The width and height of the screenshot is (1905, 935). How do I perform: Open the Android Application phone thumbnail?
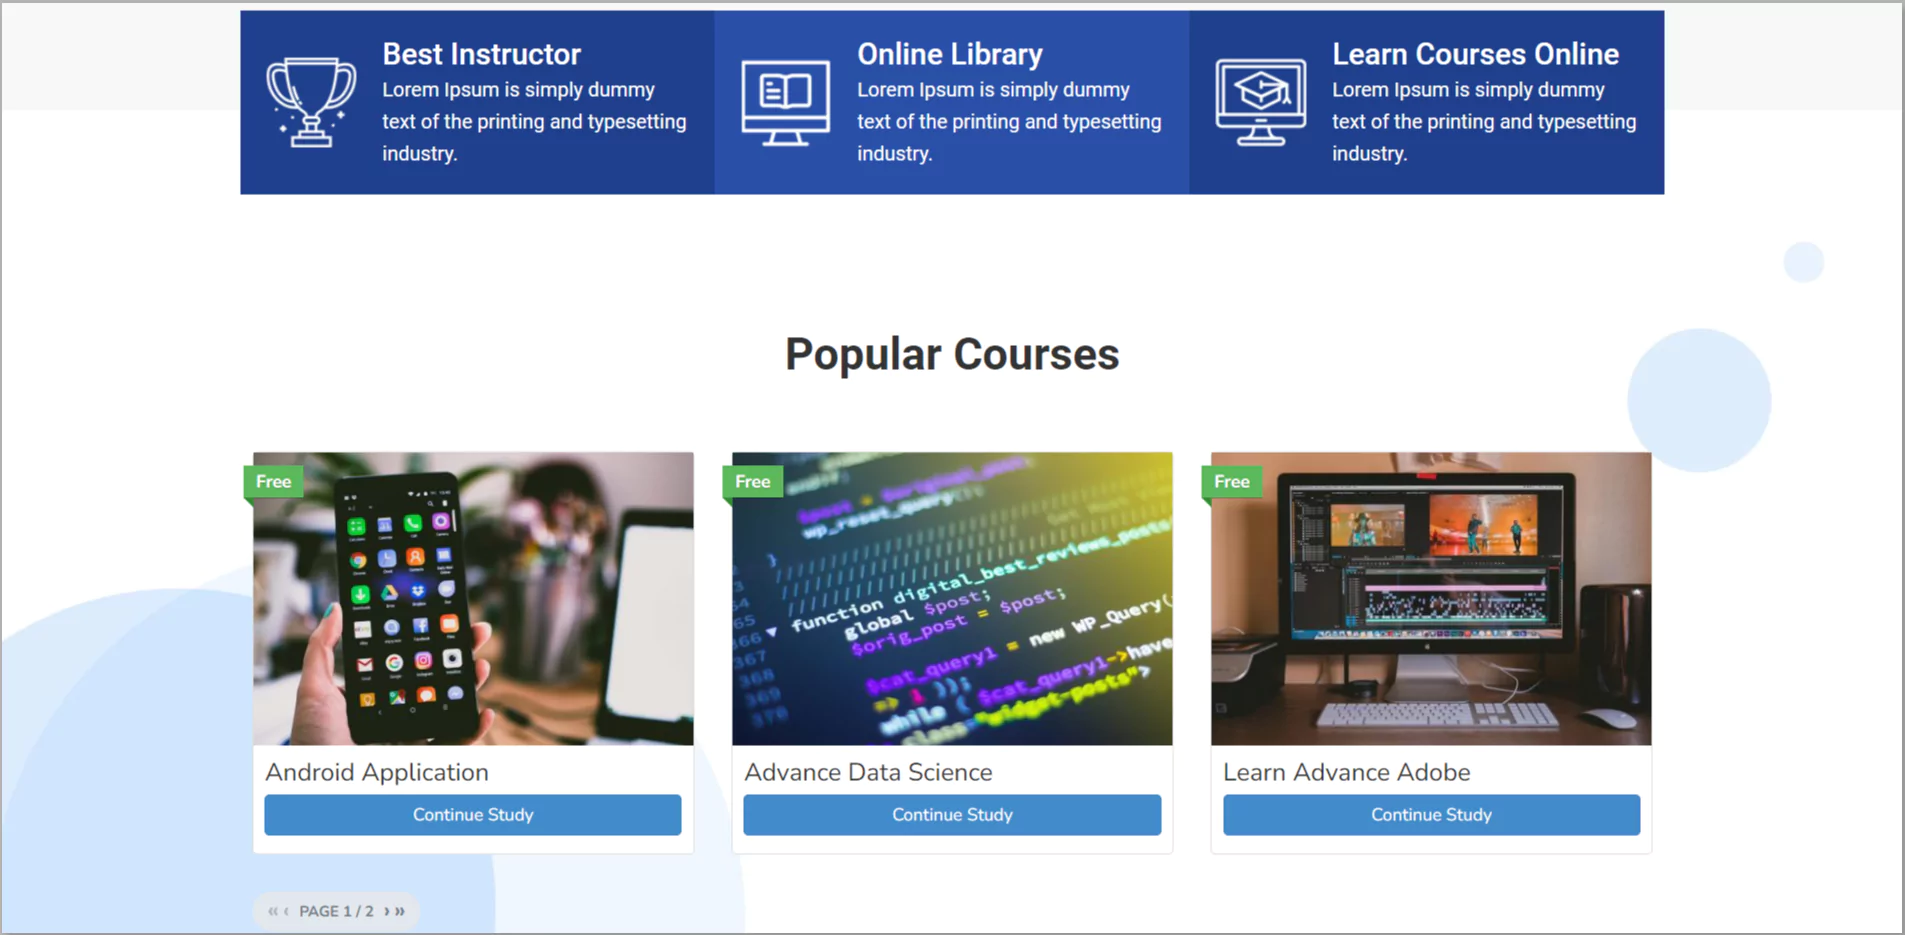point(473,598)
